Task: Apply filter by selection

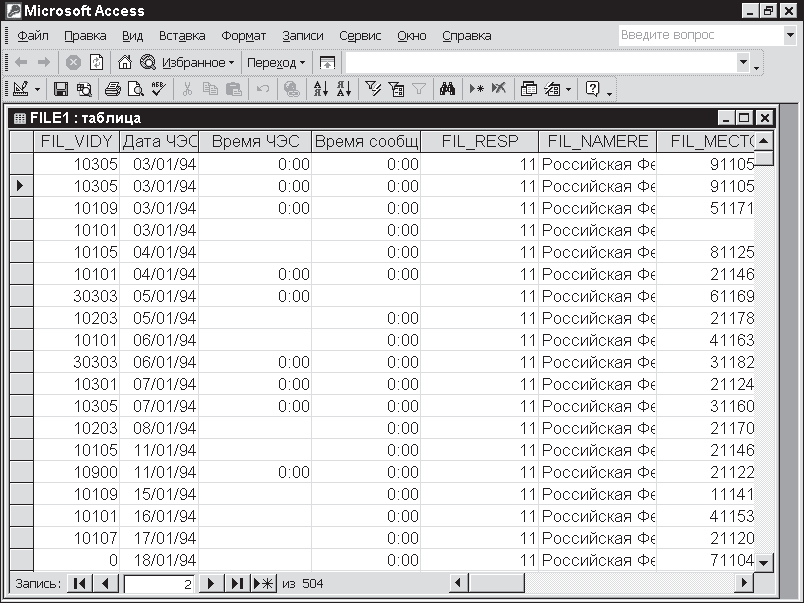Action: 373,89
